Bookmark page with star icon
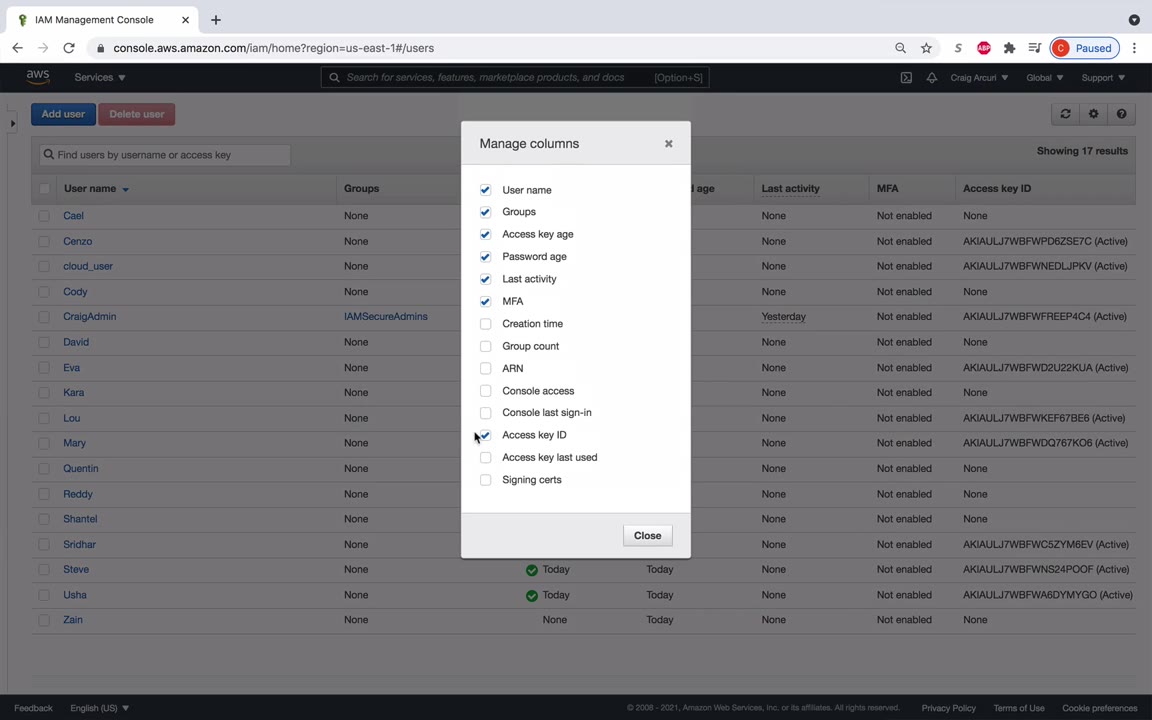This screenshot has width=1152, height=720. coord(926,48)
